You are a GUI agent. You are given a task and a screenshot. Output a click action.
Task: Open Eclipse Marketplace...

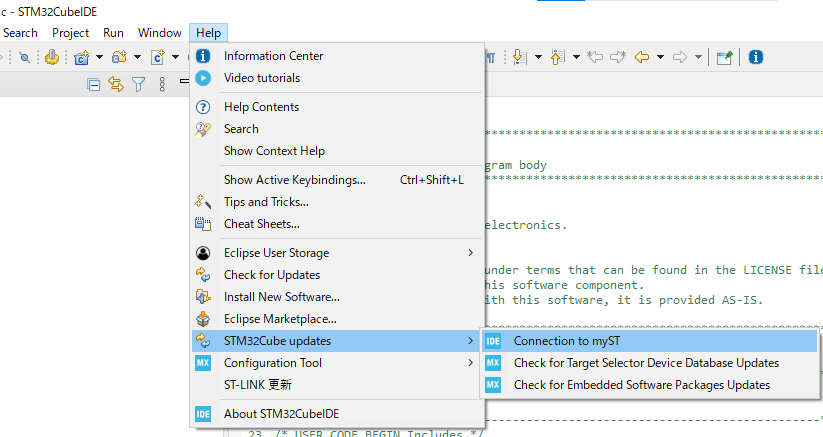[x=337, y=319]
